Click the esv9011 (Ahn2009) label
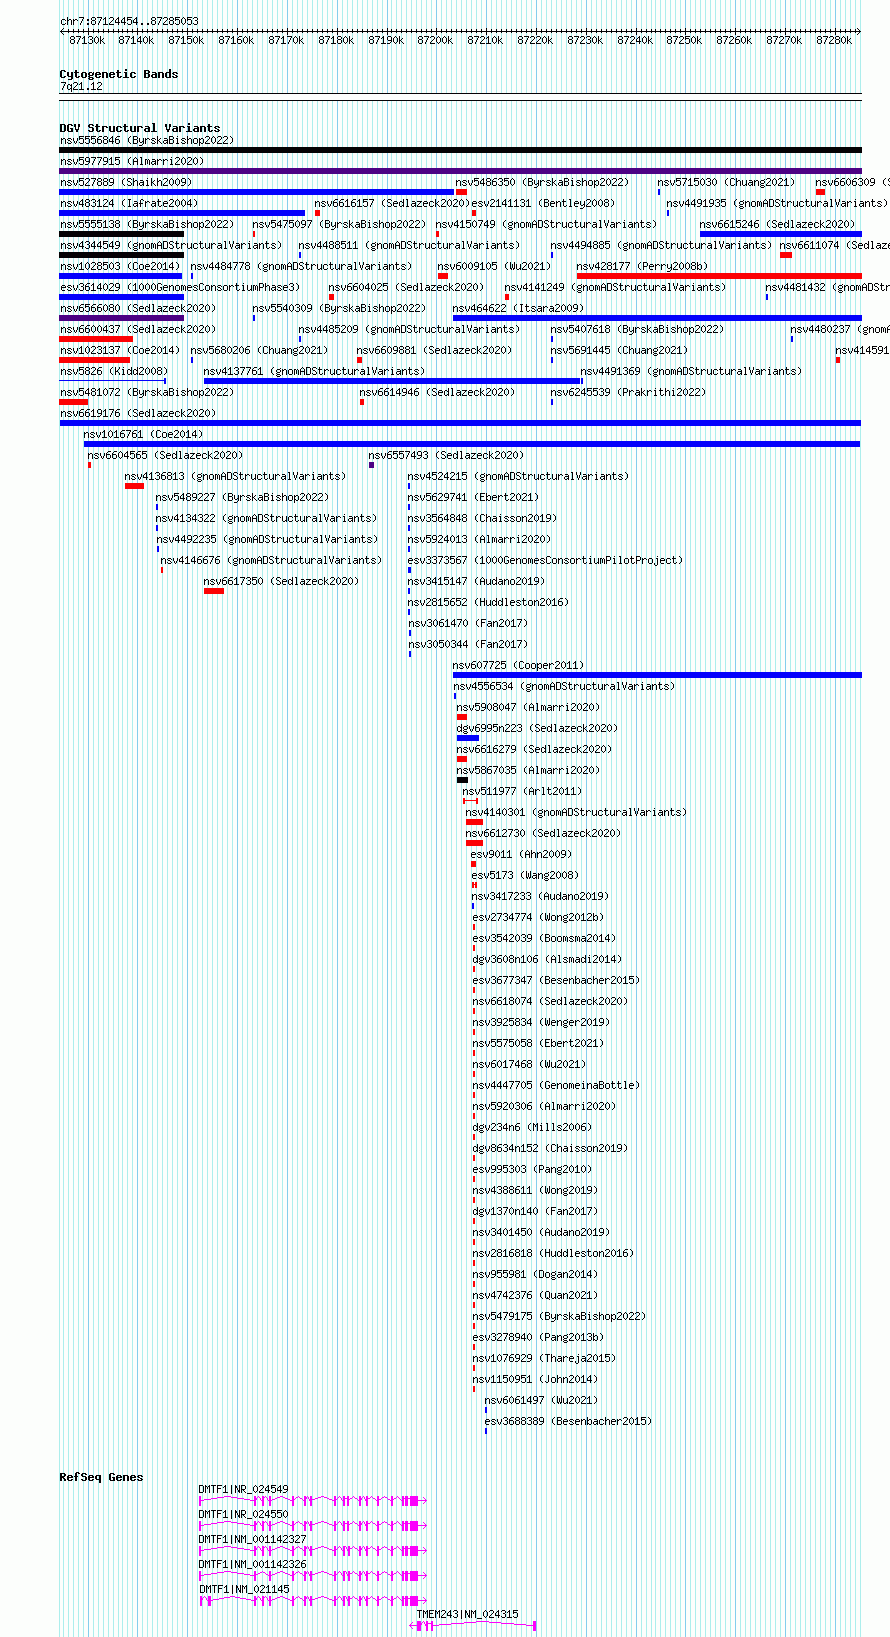 coord(521,854)
